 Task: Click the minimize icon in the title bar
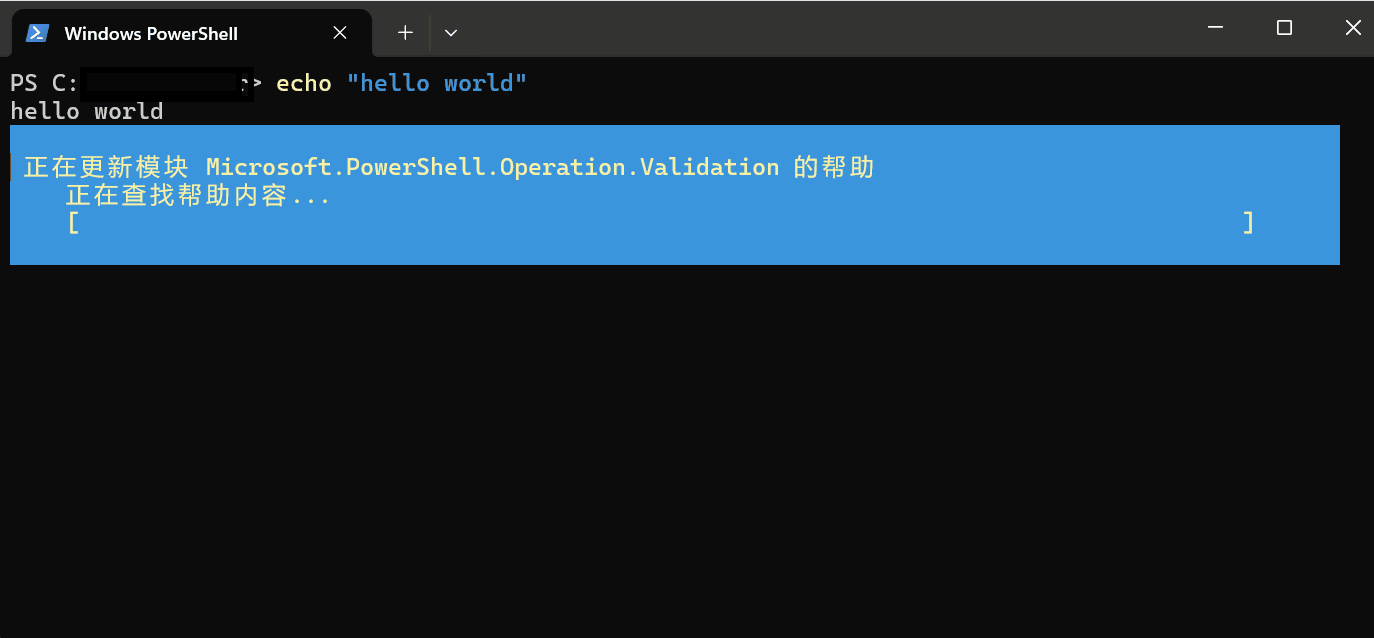[1214, 27]
